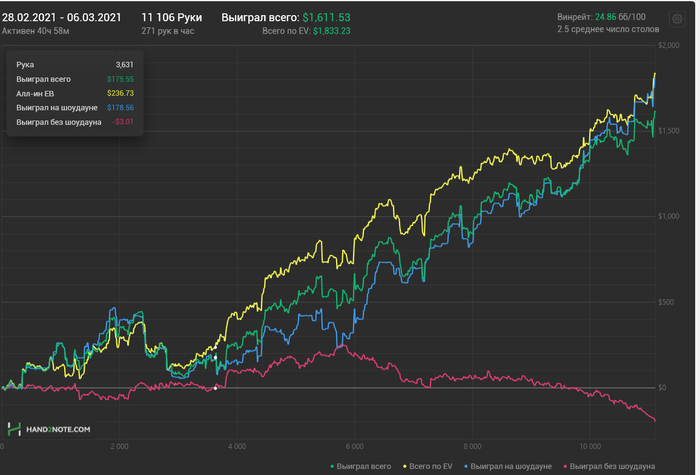Click the 4 000 x-axis label
The image size is (700, 475).
tap(237, 446)
